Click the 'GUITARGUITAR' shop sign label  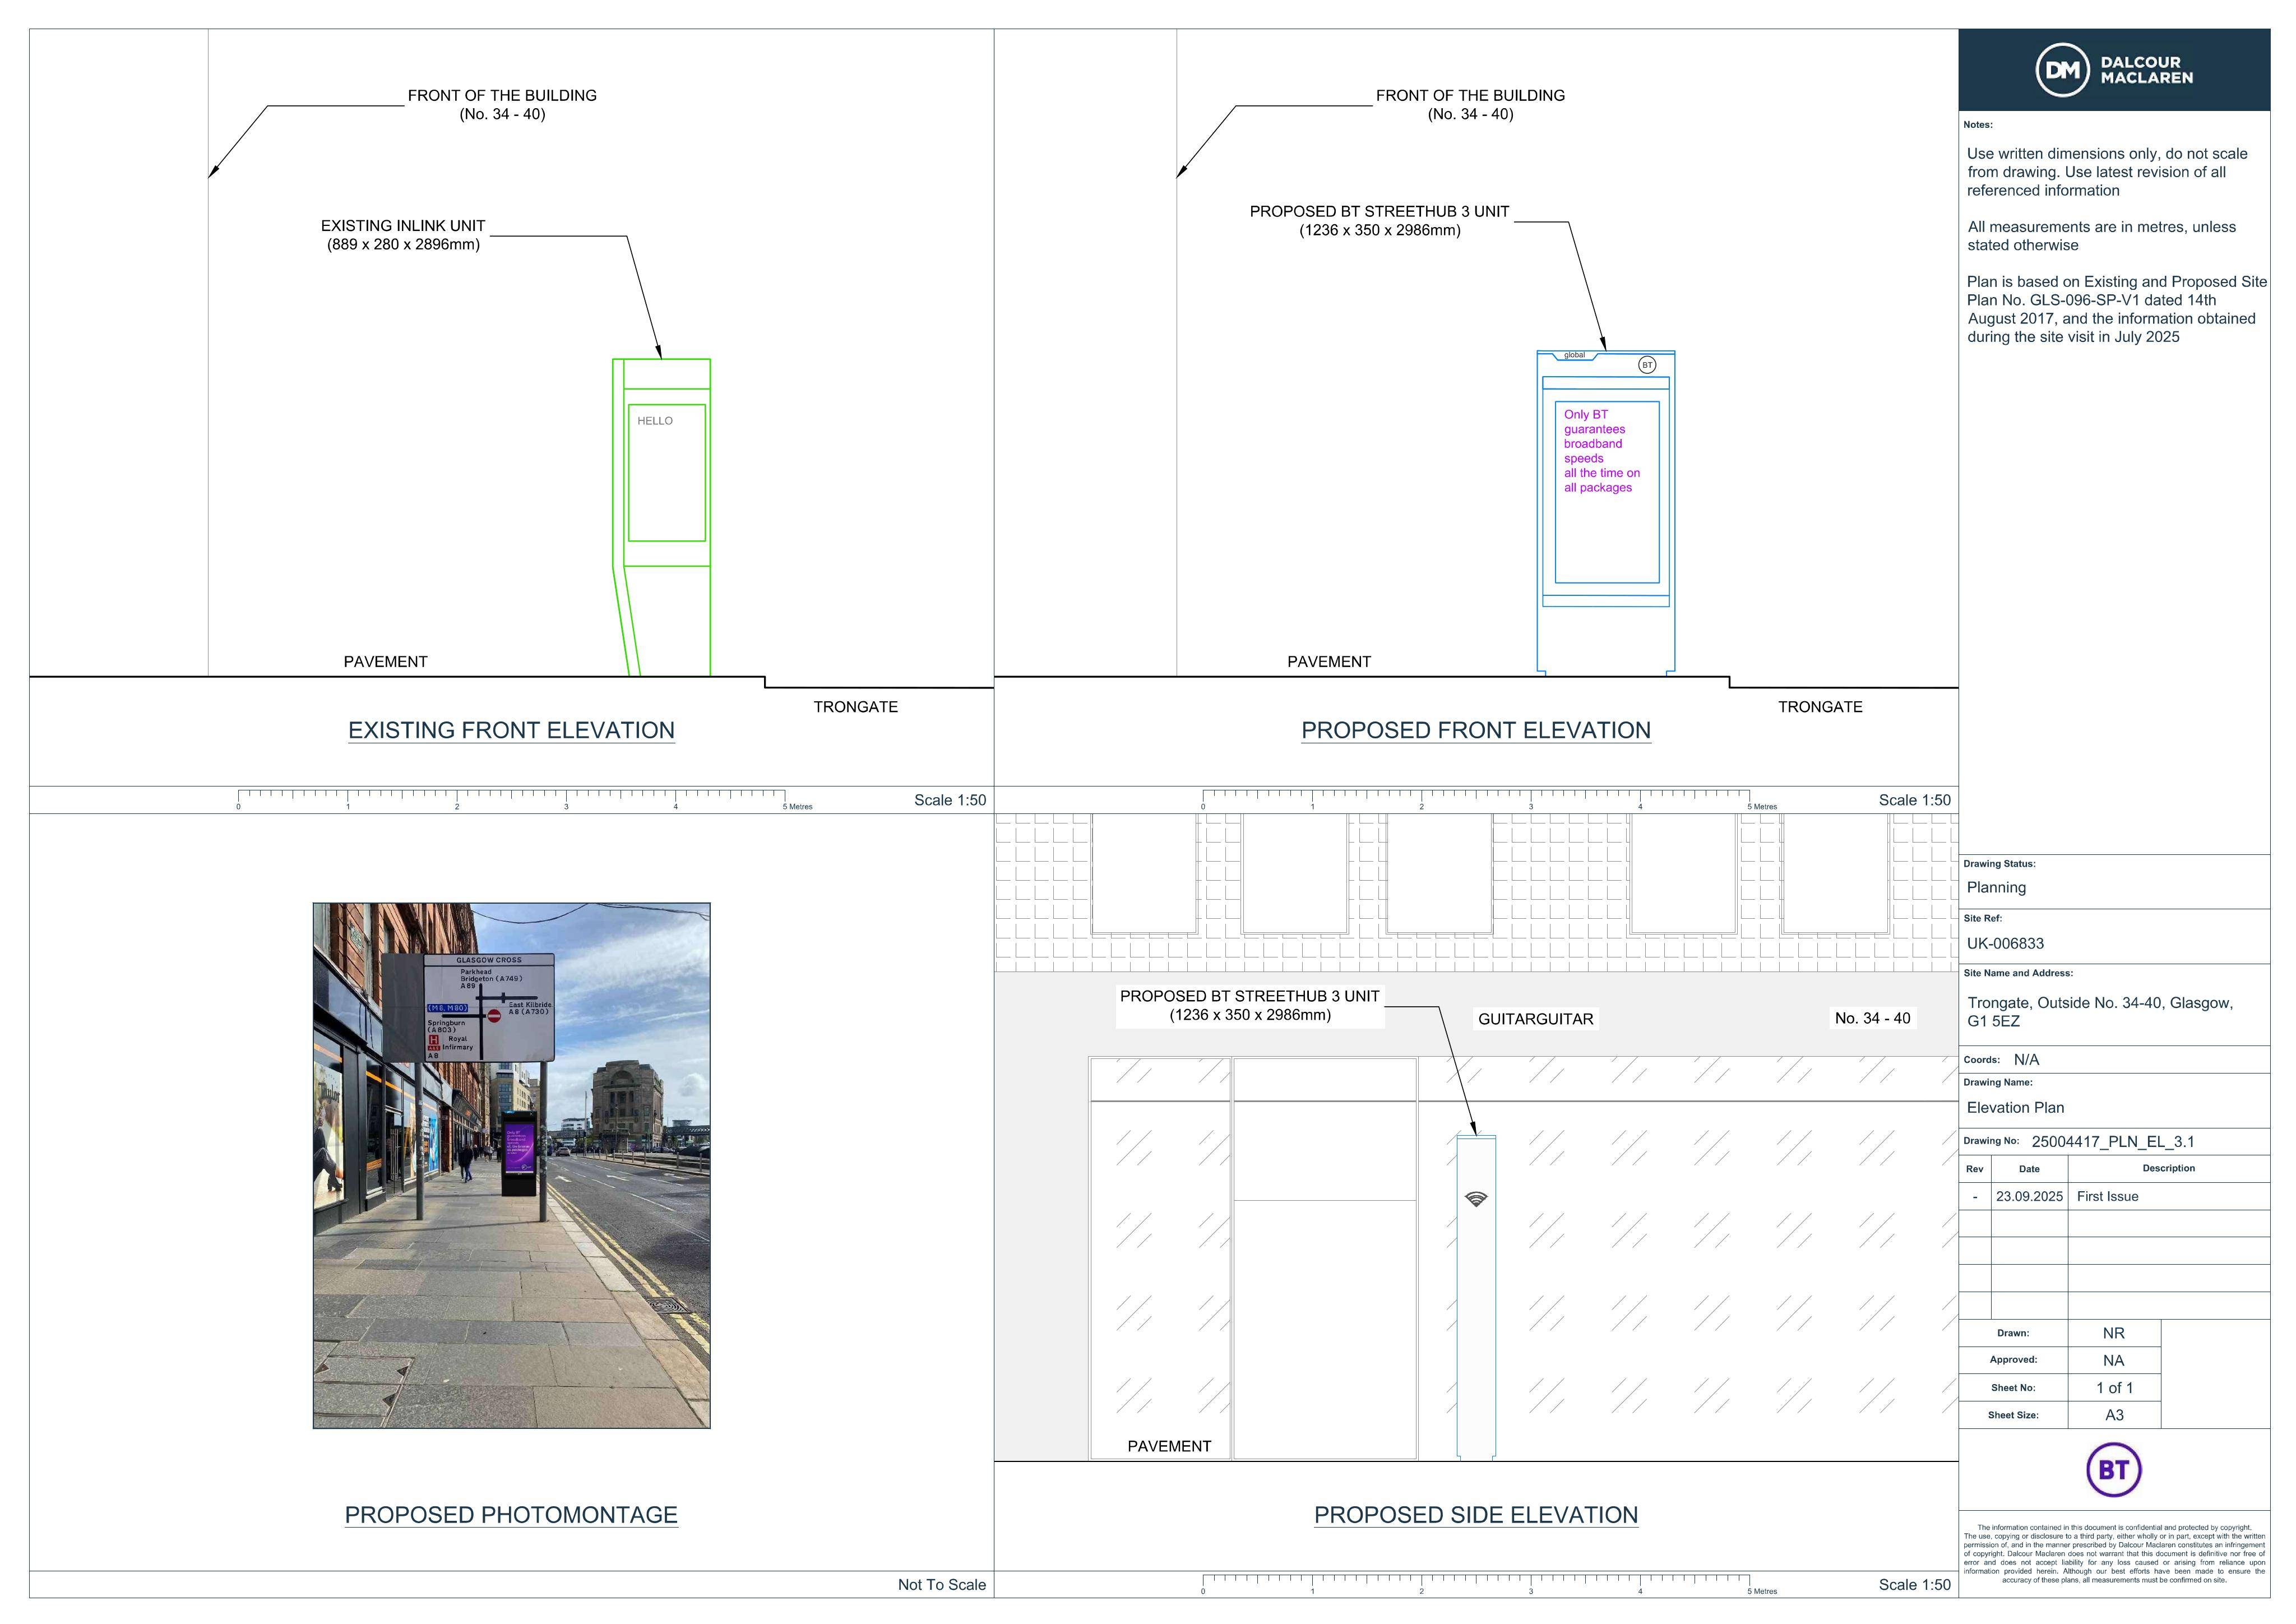click(1535, 1019)
